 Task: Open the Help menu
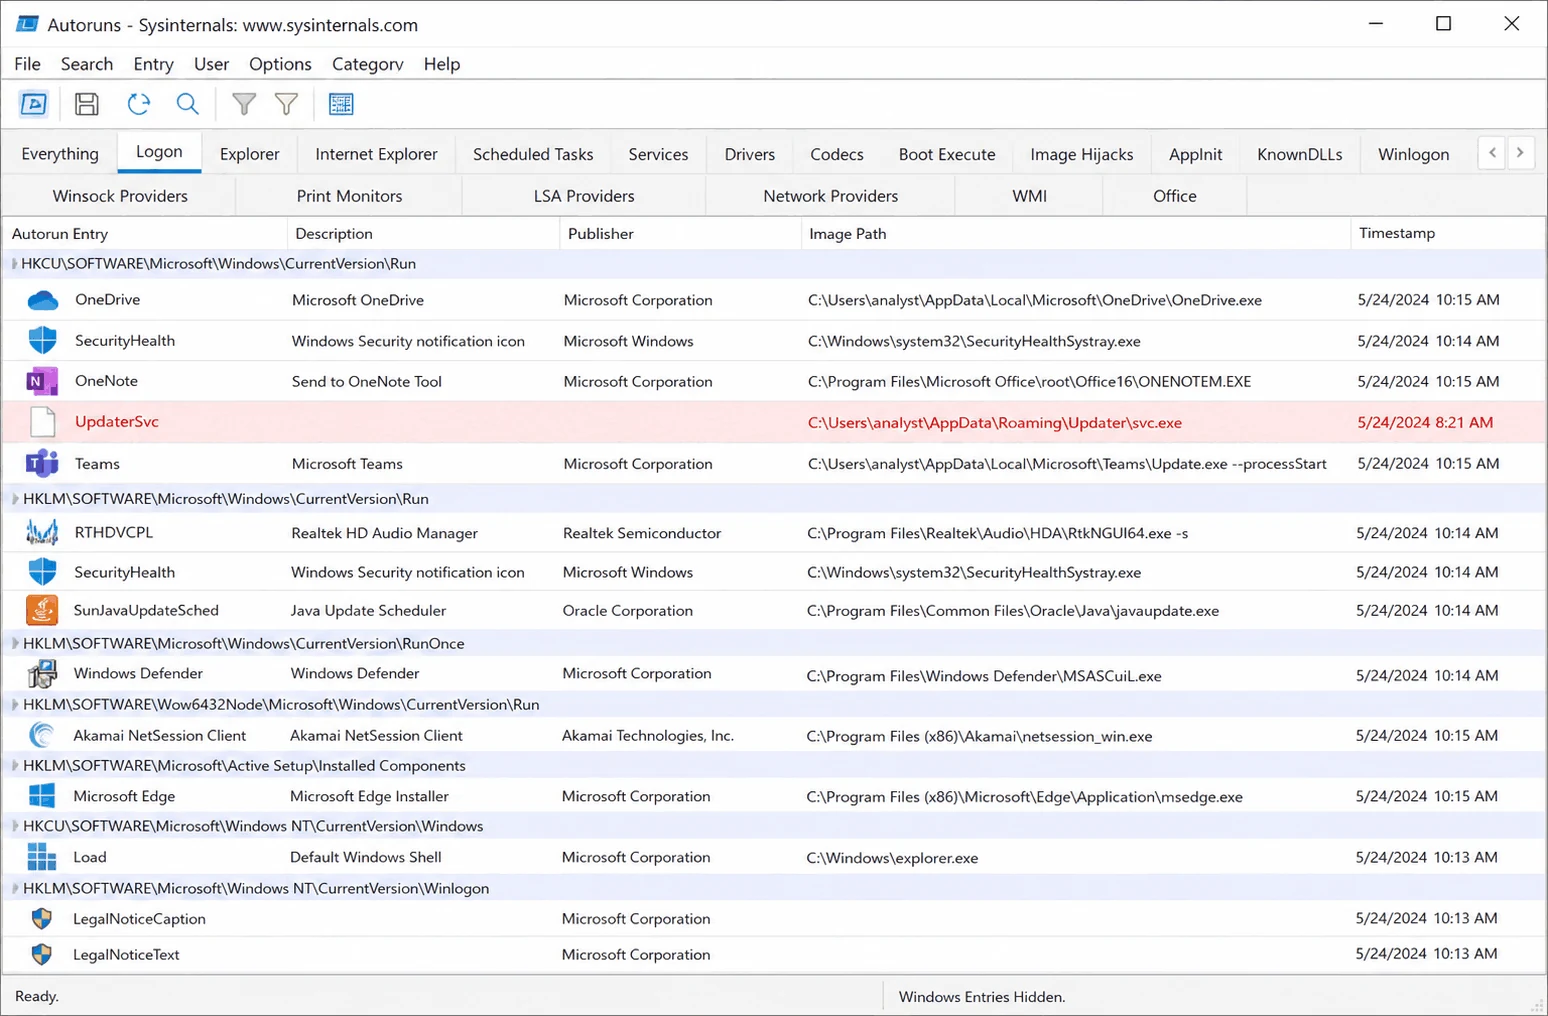[x=442, y=64]
